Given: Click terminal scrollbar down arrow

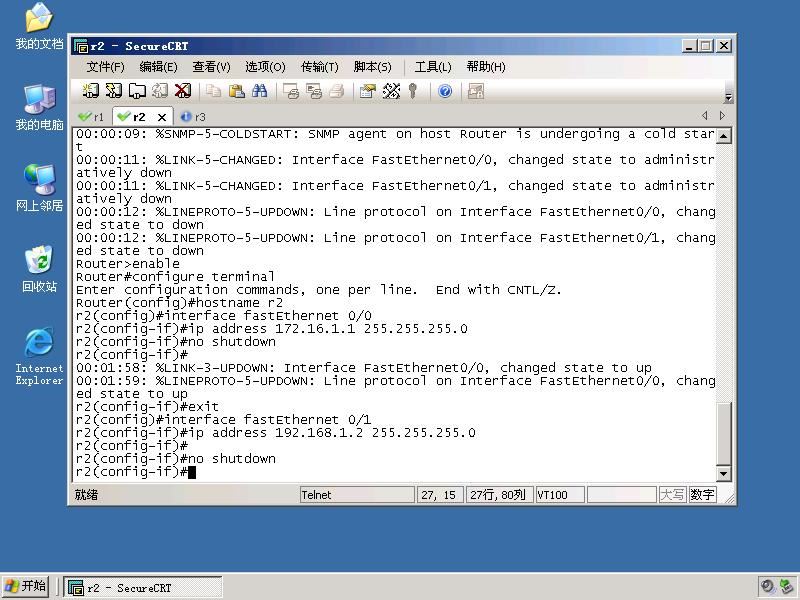Looking at the screenshot, I should pos(723,473).
